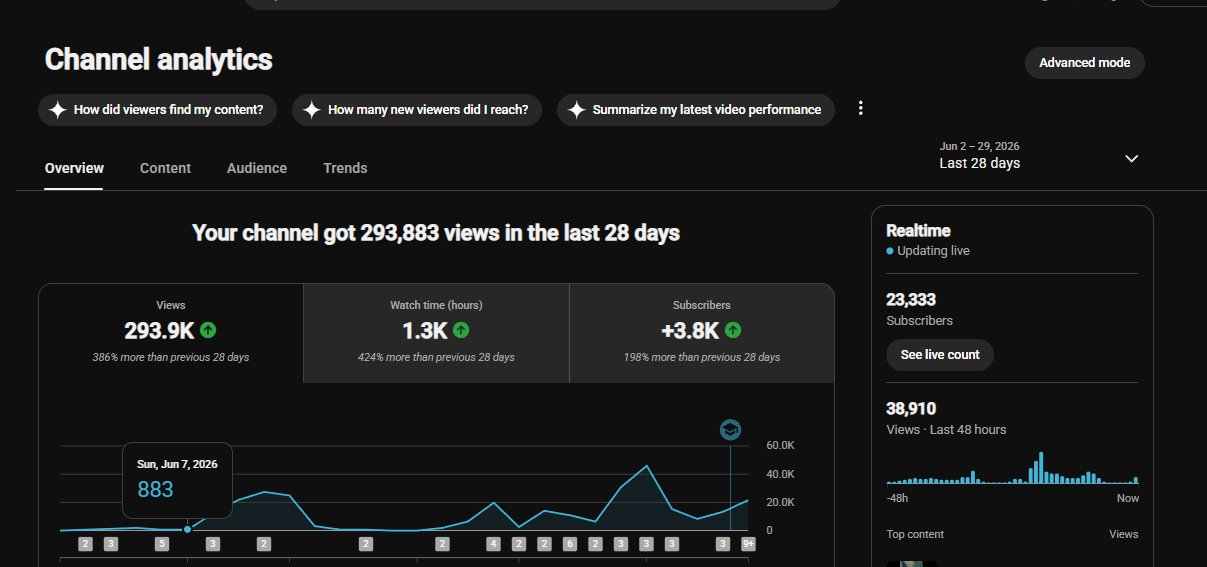Click the Sun, Jun 7, 2026 tooltip
Viewport: 1207px width, 567px height.
(177, 480)
